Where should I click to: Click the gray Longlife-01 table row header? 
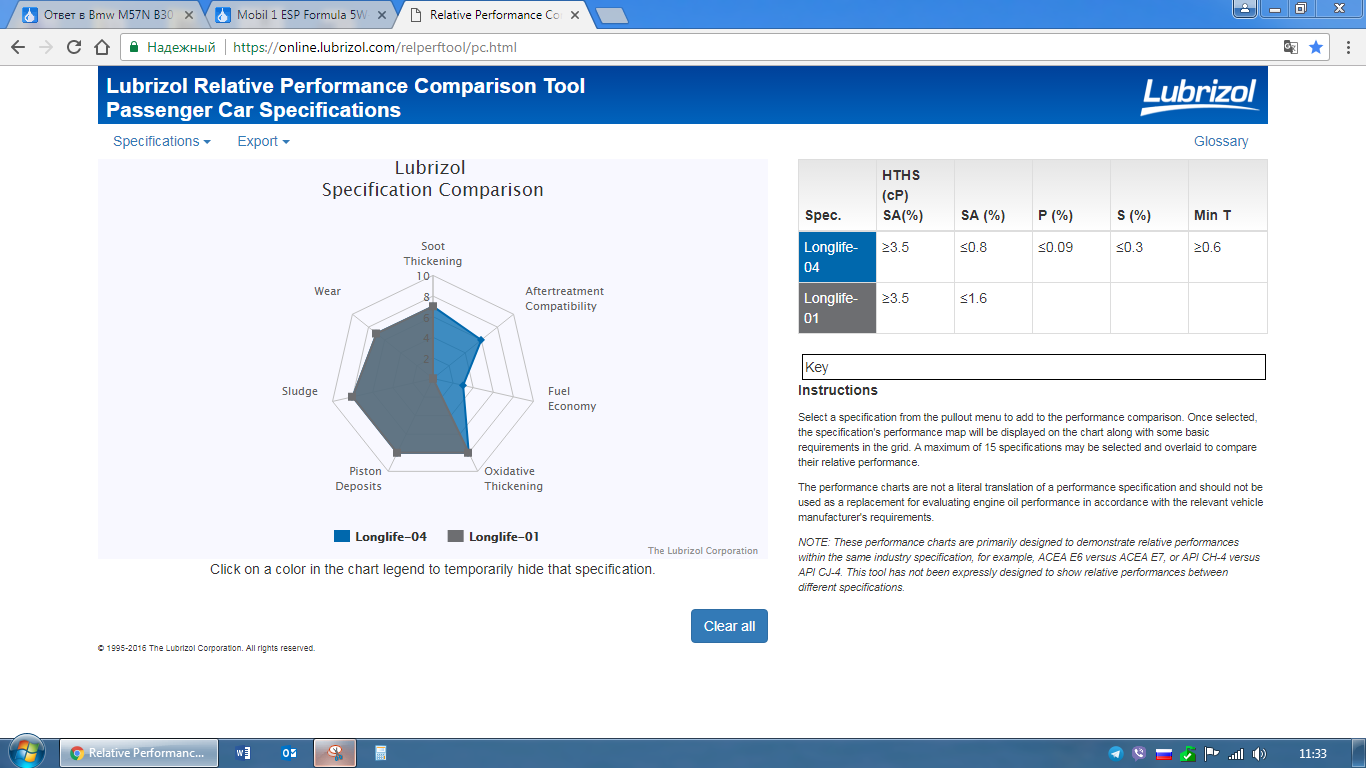(x=838, y=308)
